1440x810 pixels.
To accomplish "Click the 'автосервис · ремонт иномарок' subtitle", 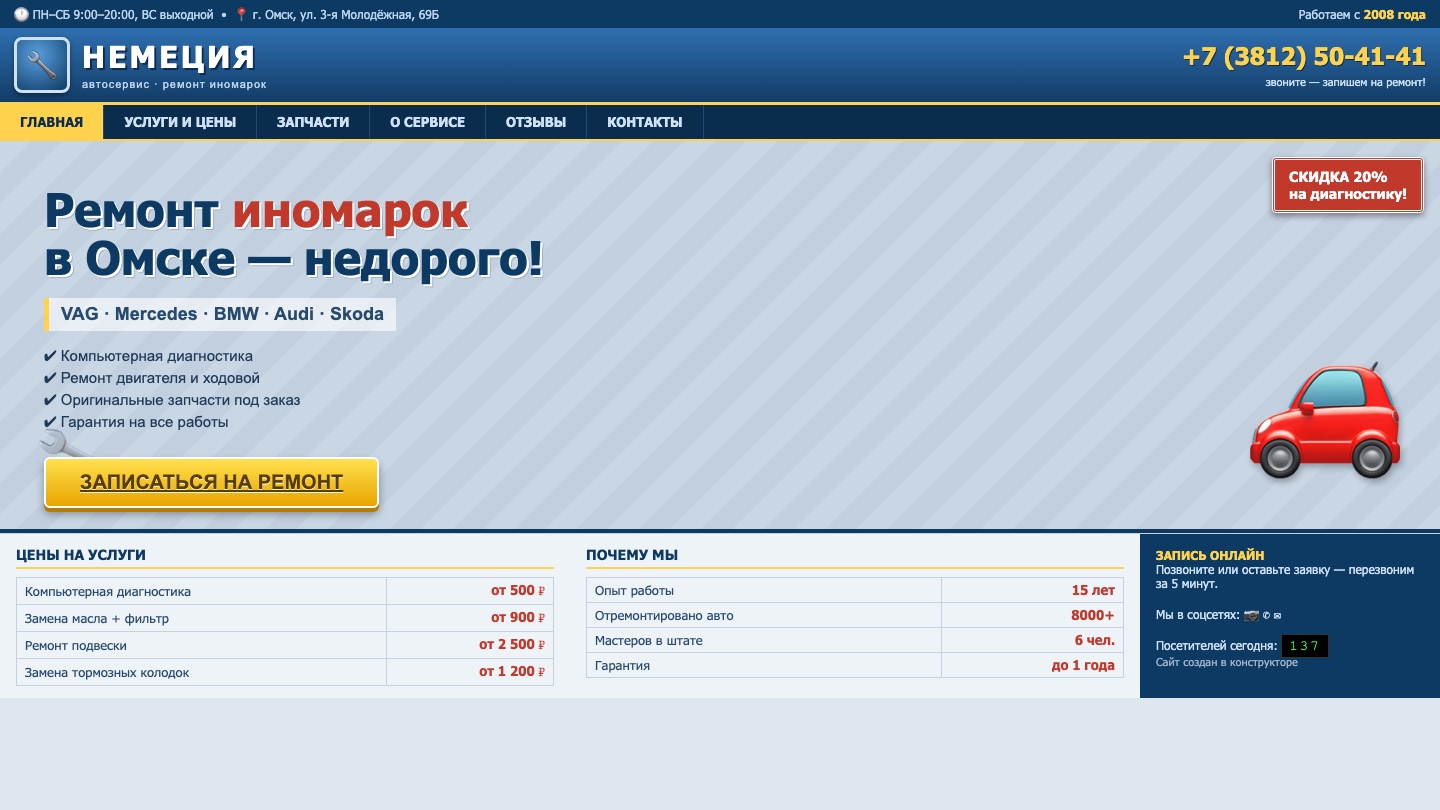I will click(174, 85).
